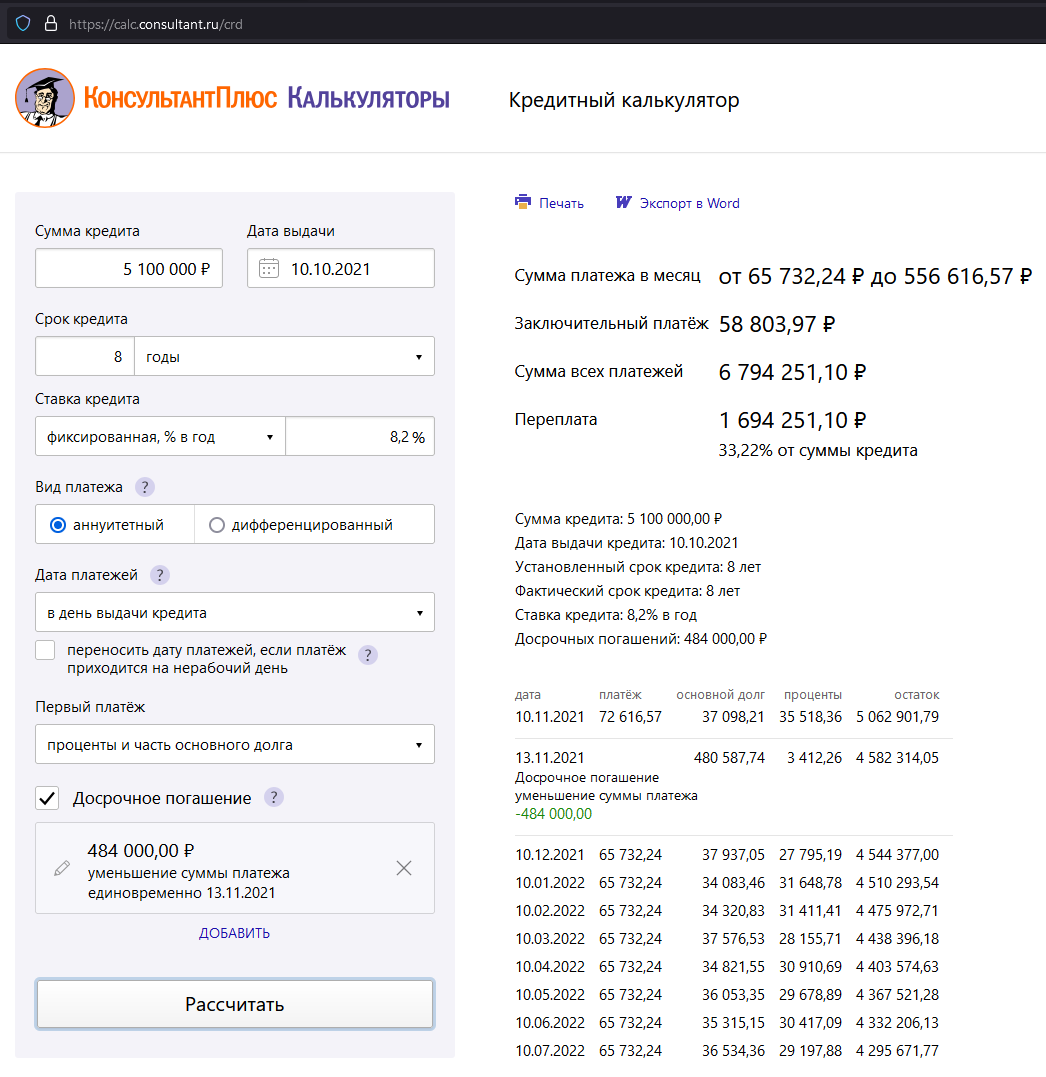The height and width of the screenshot is (1077, 1046).
Task: Click final payment value 58 803,97 ₽
Action: click(777, 324)
